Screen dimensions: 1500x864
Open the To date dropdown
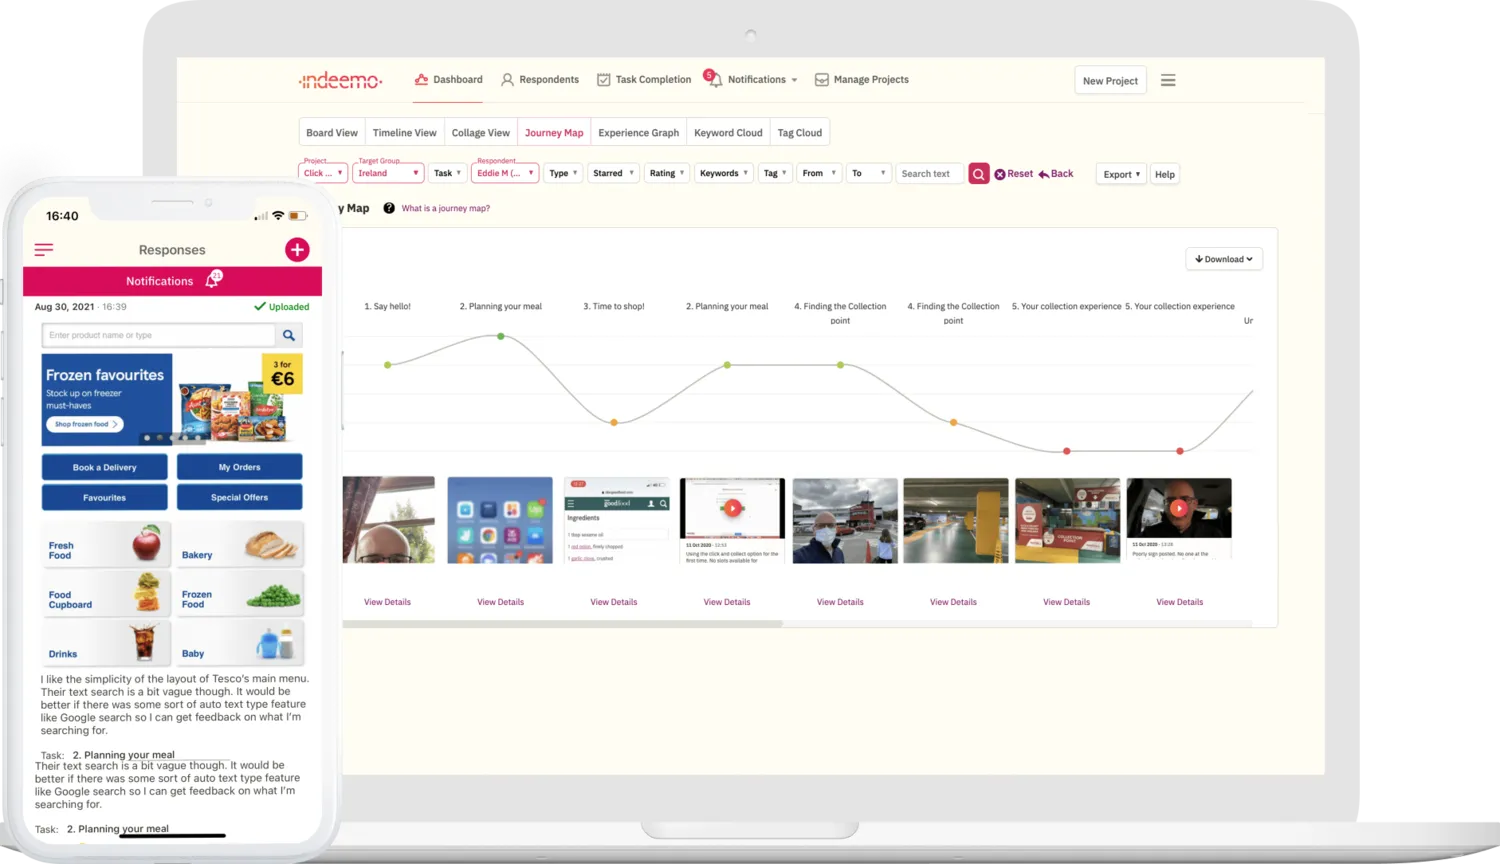pyautogui.click(x=868, y=174)
